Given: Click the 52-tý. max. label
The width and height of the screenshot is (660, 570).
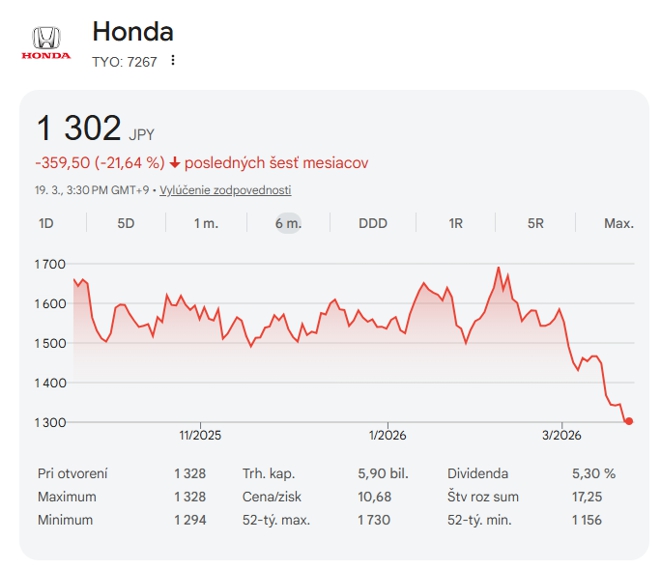Looking at the screenshot, I should [276, 520].
